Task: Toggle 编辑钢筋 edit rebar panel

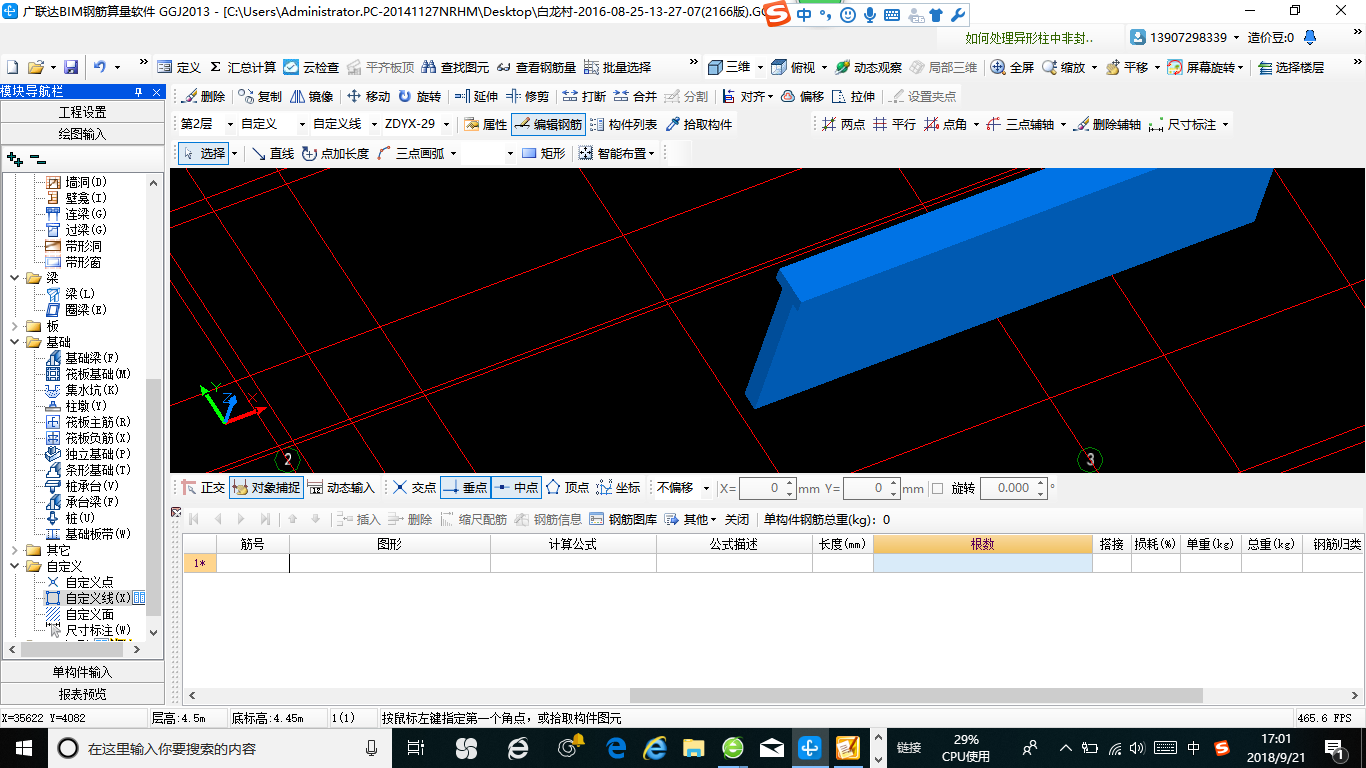Action: click(x=547, y=125)
